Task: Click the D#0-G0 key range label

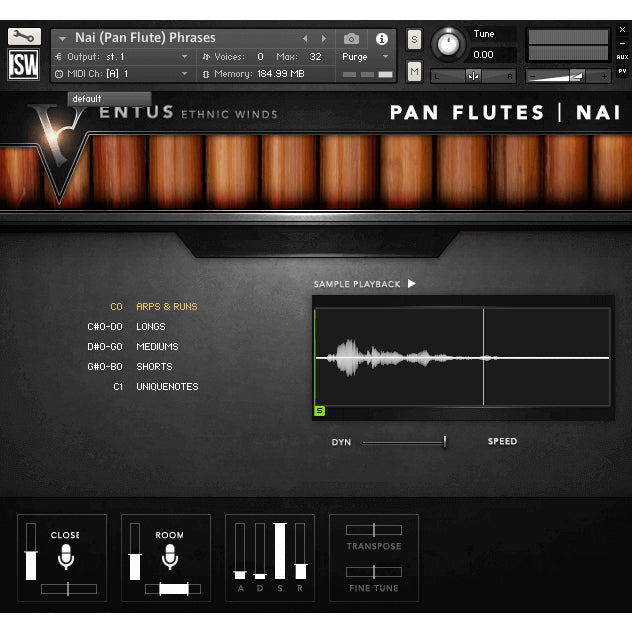Action: pyautogui.click(x=105, y=347)
